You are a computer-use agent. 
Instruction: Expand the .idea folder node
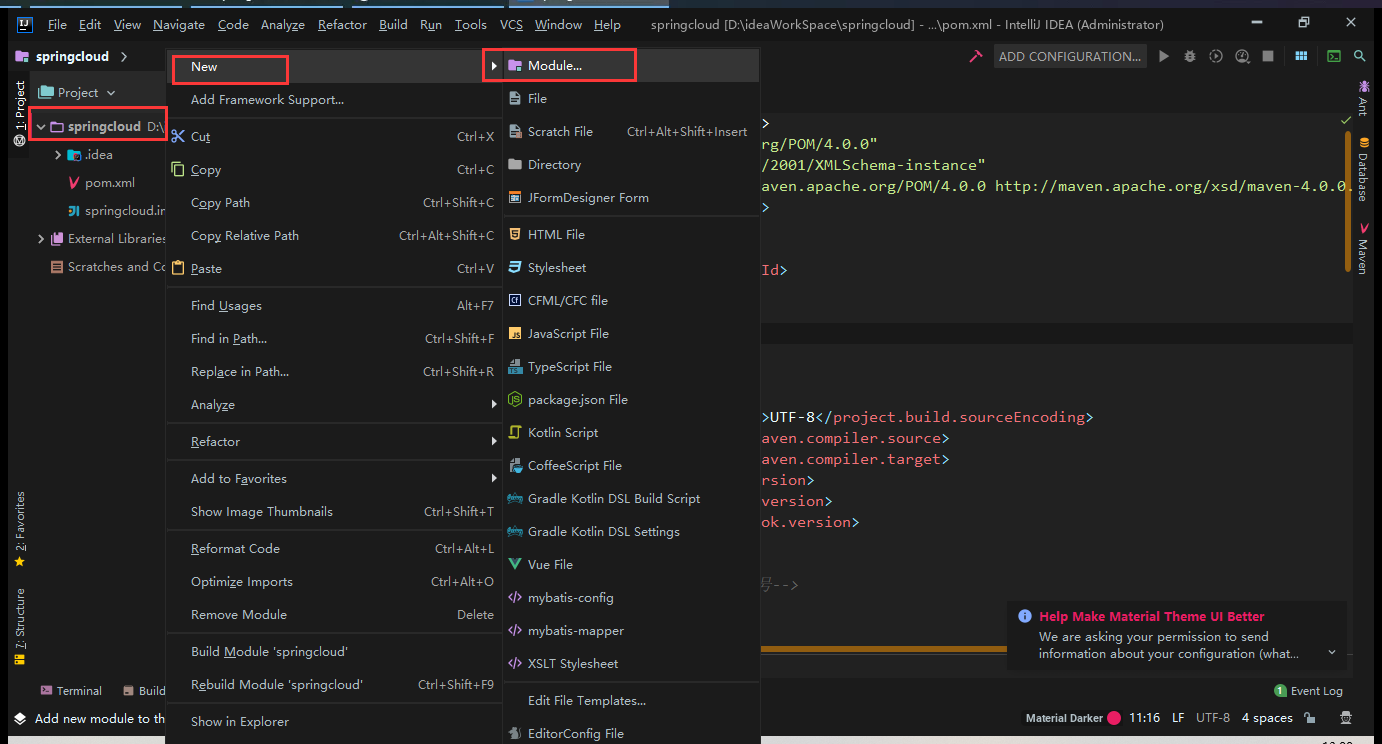58,155
